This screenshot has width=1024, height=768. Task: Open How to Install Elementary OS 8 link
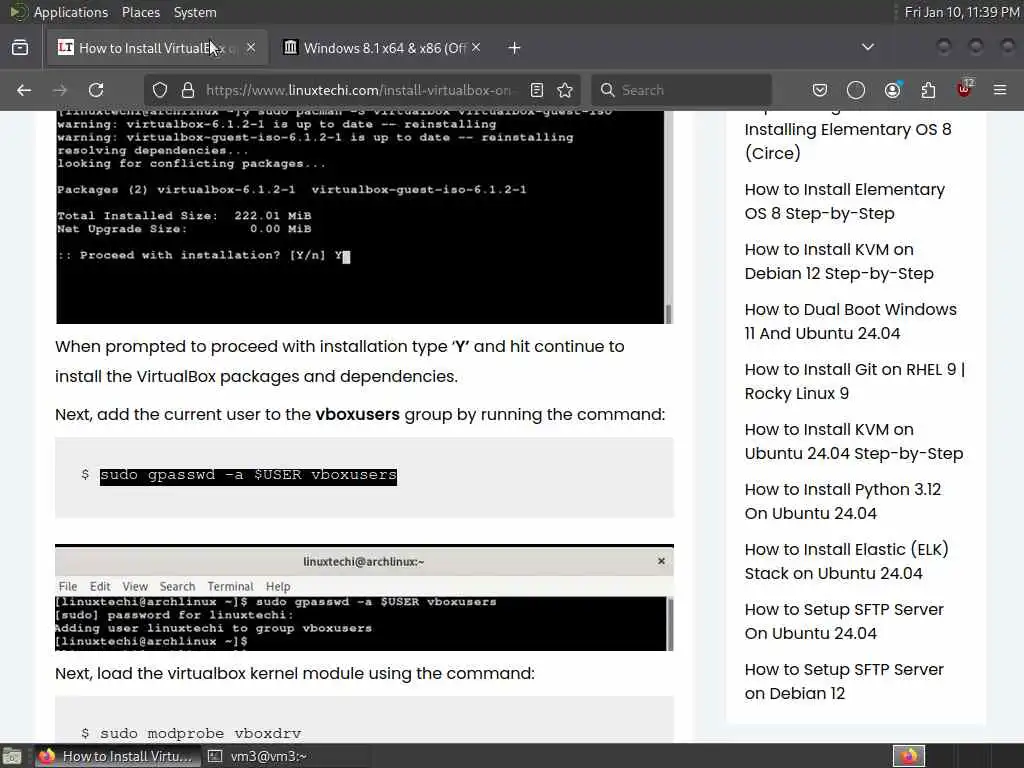(844, 201)
